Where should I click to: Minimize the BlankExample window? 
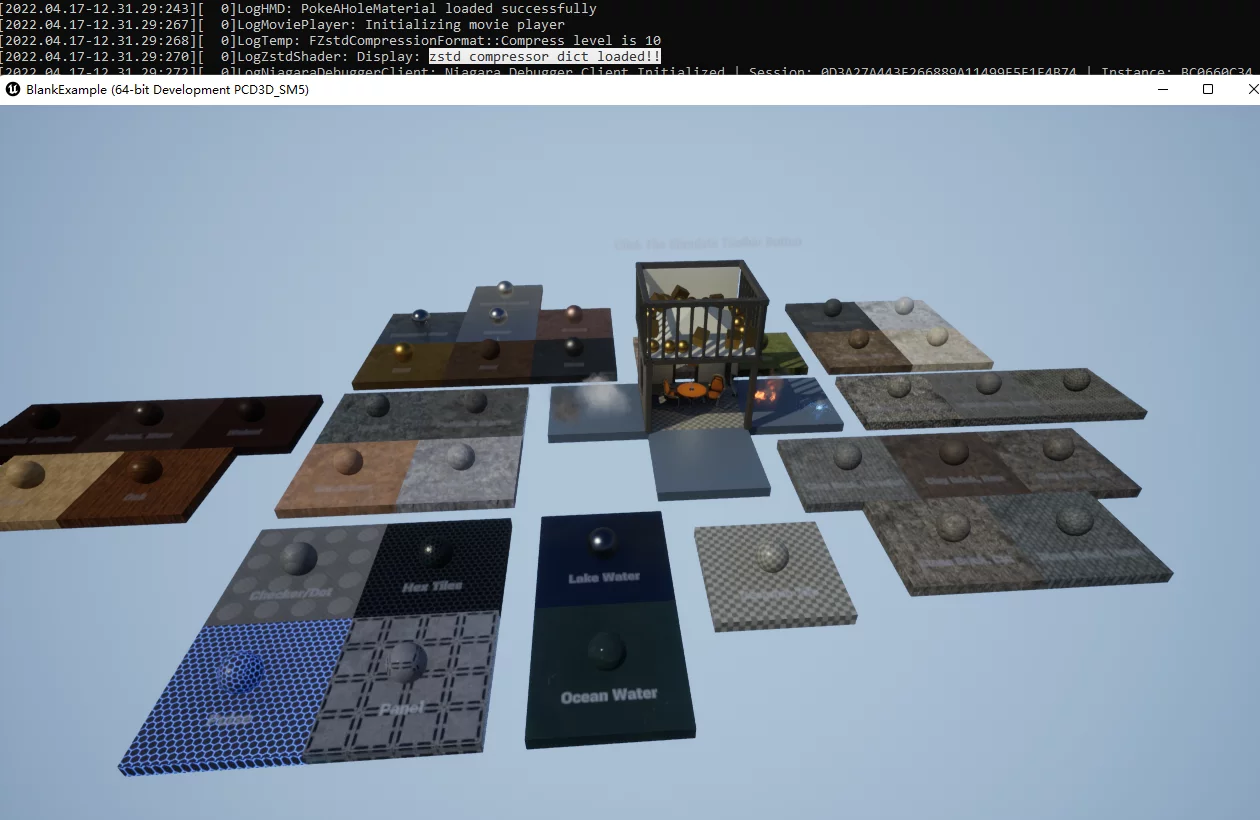(x=1164, y=90)
